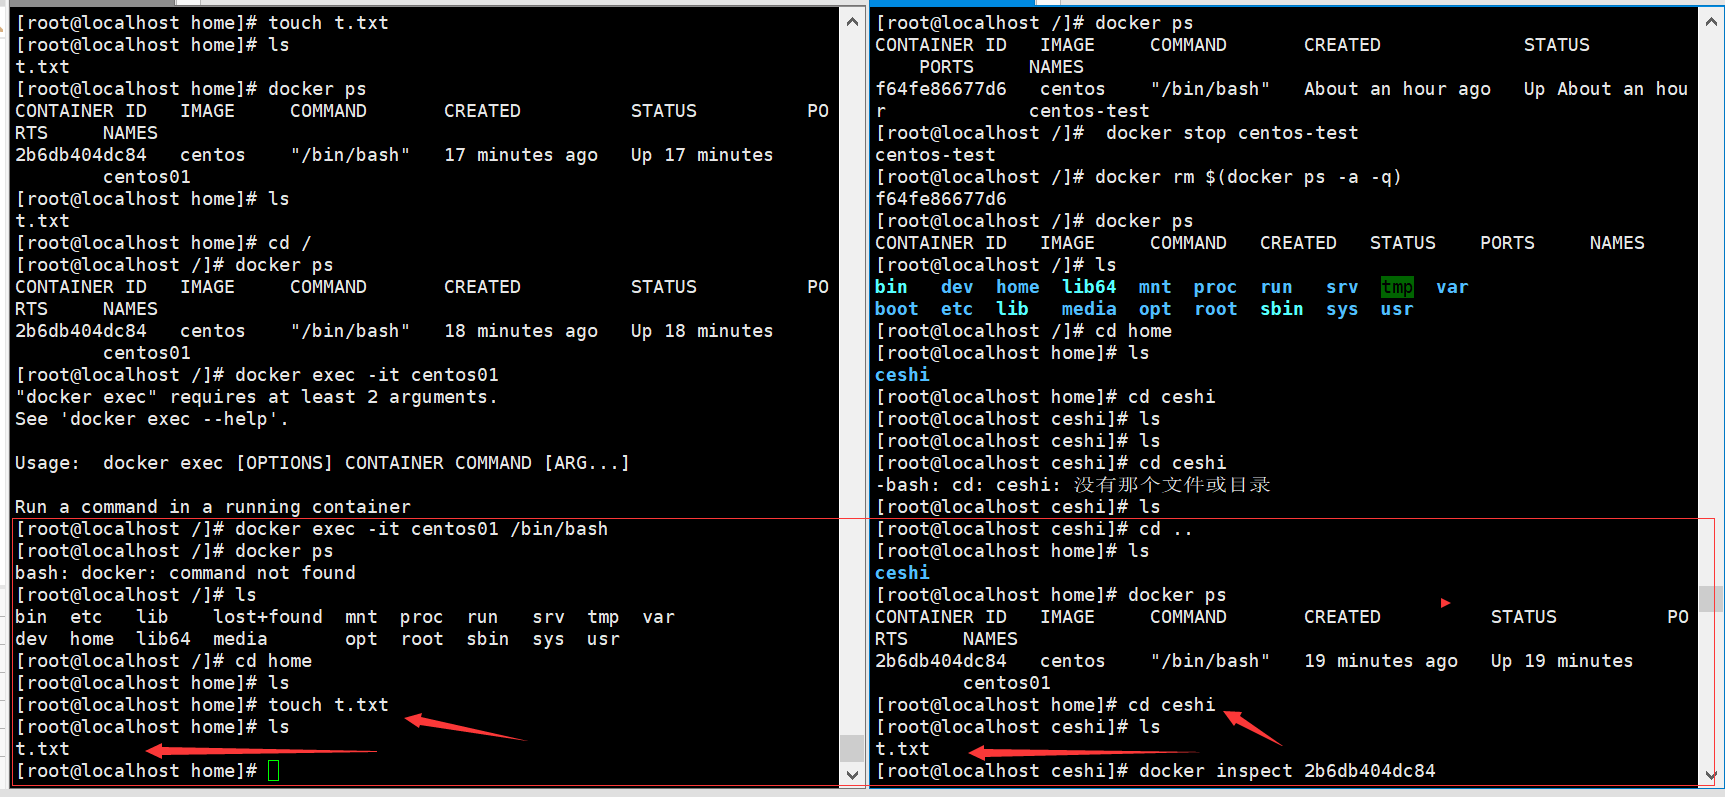Image resolution: width=1725 pixels, height=797 pixels.
Task: Click the 'docker inspect 2b6db404dc84' command
Action: pos(1287,771)
